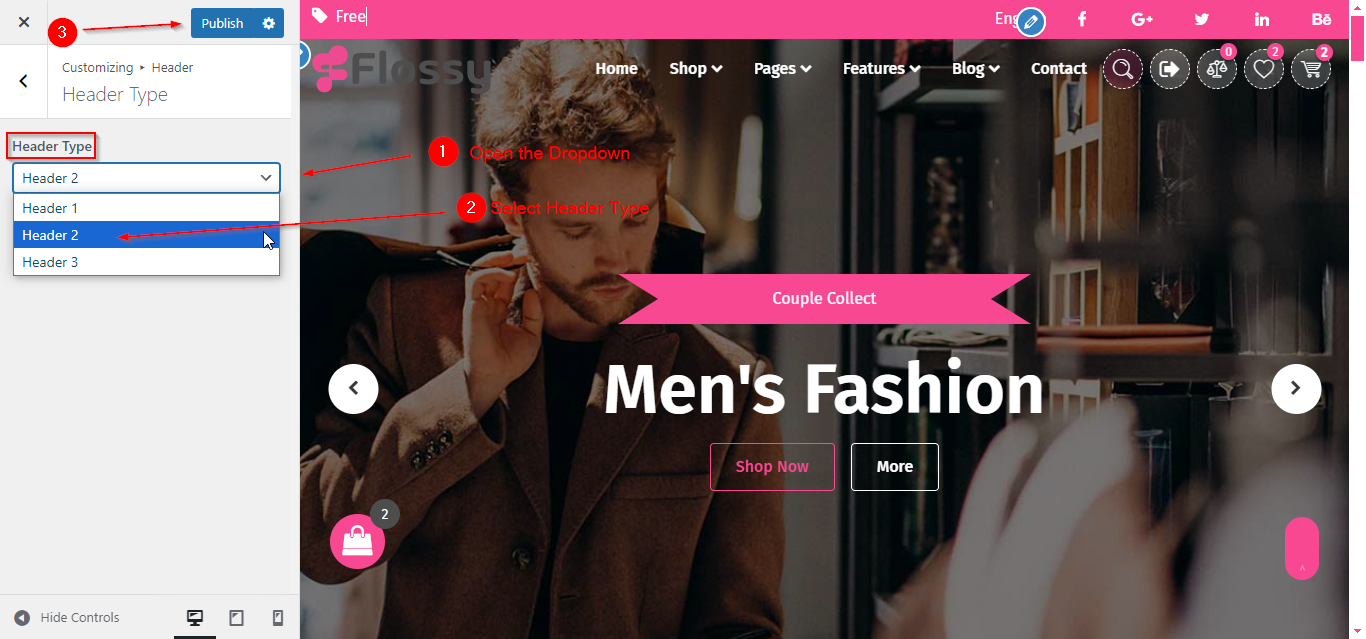Open the wishlist heart icon
Viewport: 1366px width, 639px height.
tap(1264, 69)
